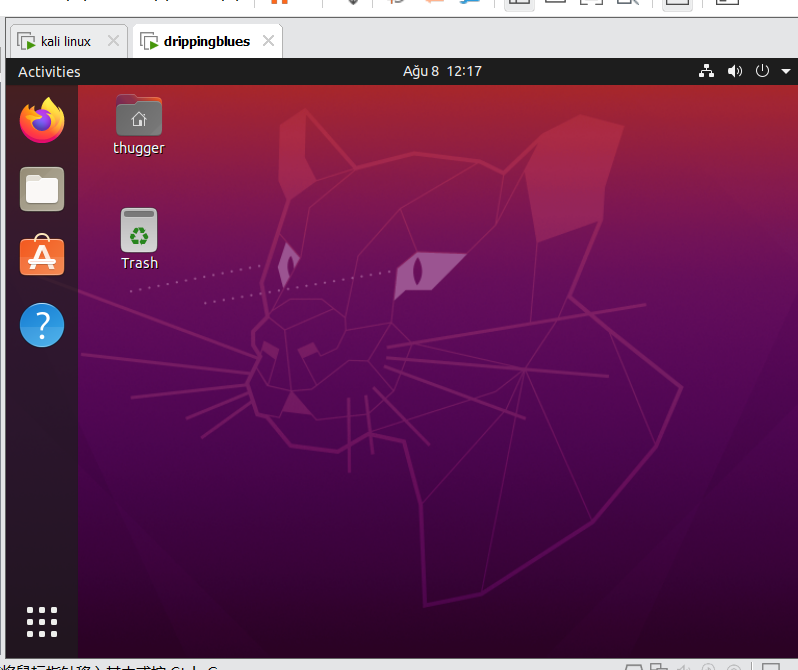The height and width of the screenshot is (670, 798).
Task: Open the Help icon in the dock
Action: pyautogui.click(x=42, y=325)
